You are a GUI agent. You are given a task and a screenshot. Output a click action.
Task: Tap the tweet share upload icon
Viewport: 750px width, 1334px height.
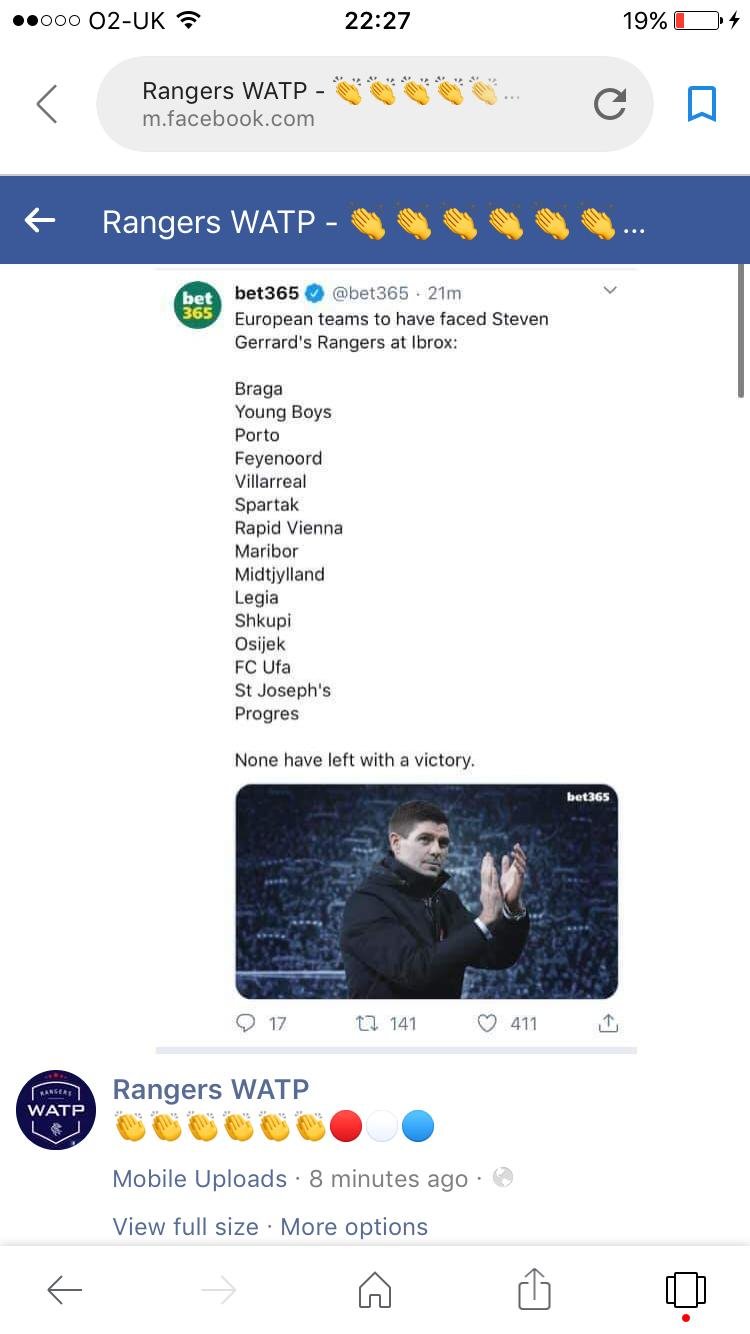608,1023
